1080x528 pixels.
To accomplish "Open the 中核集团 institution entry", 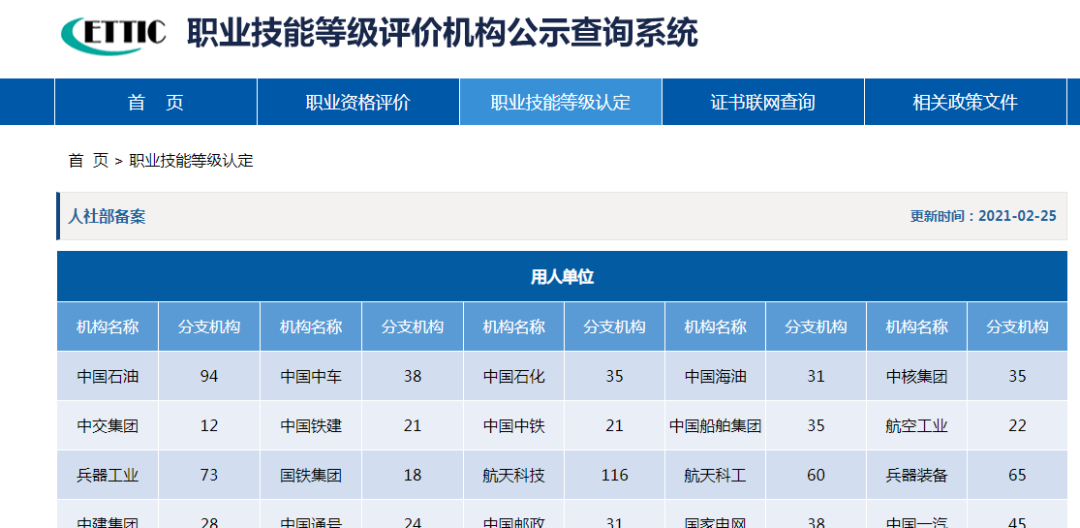I will click(917, 377).
